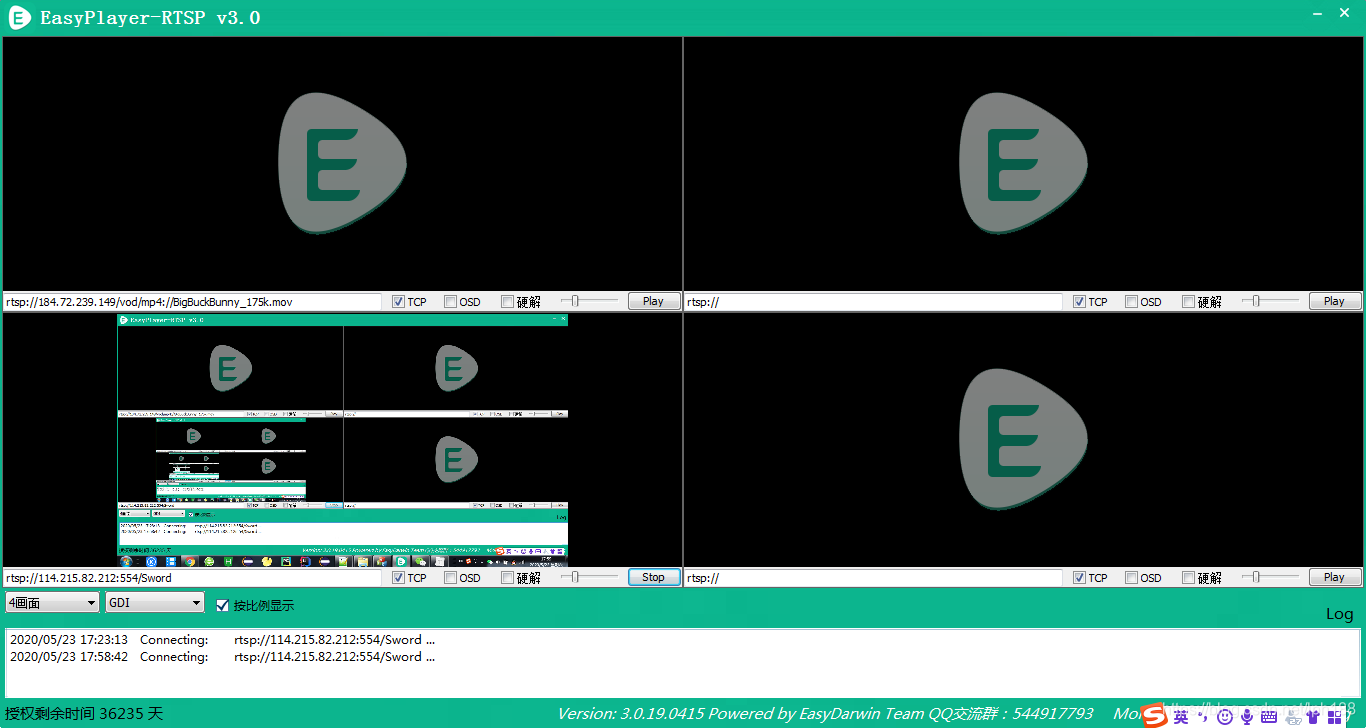This screenshot has height=728, width=1366.
Task: Enable 硬解 in the top-right pane
Action: click(x=1189, y=301)
